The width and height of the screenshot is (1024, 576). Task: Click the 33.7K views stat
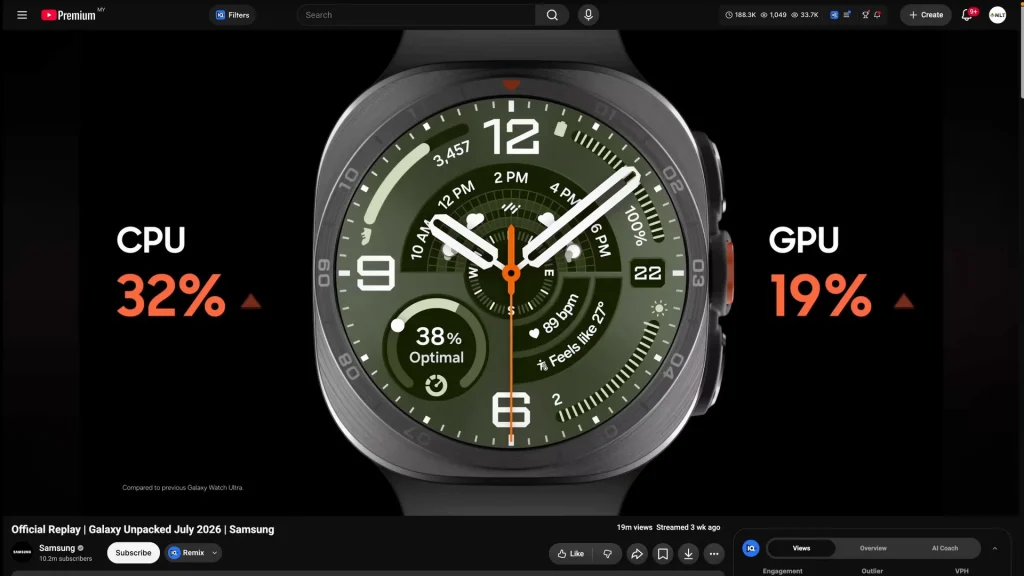tap(805, 15)
